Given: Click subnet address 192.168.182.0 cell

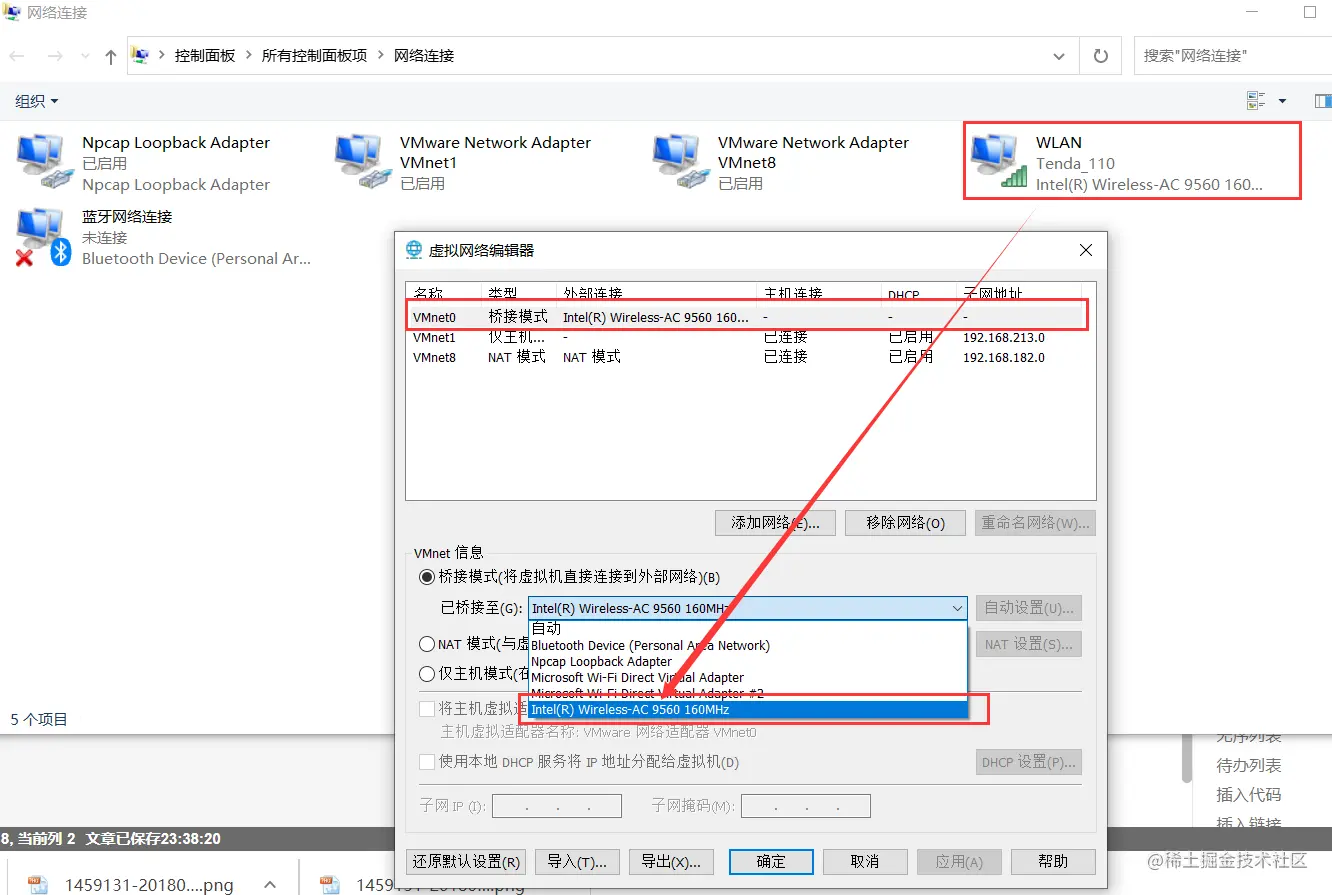Looking at the screenshot, I should [1004, 357].
